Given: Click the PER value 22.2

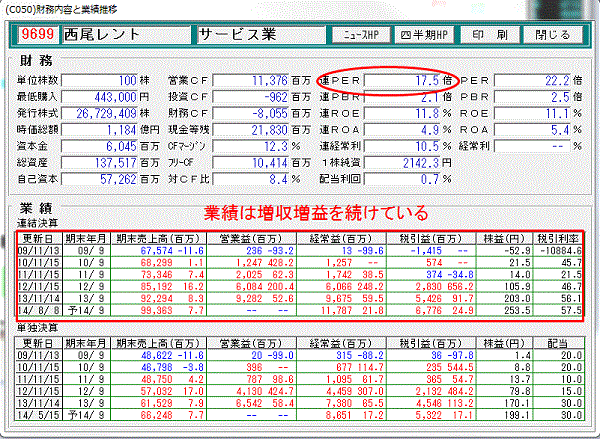Looking at the screenshot, I should (533, 80).
